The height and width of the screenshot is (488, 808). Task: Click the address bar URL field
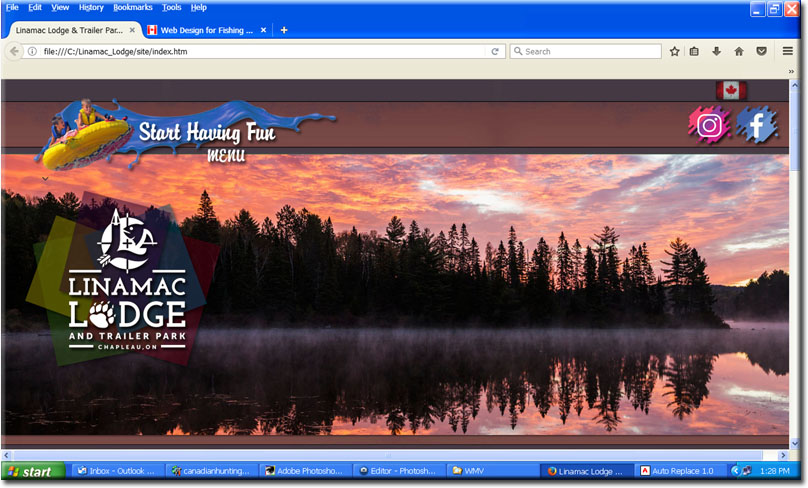(263, 51)
